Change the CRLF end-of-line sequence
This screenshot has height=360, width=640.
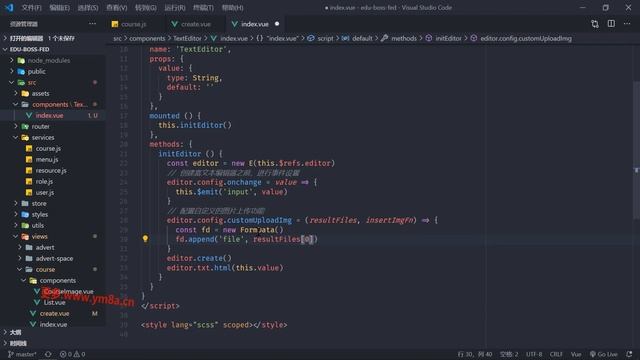tap(556, 354)
